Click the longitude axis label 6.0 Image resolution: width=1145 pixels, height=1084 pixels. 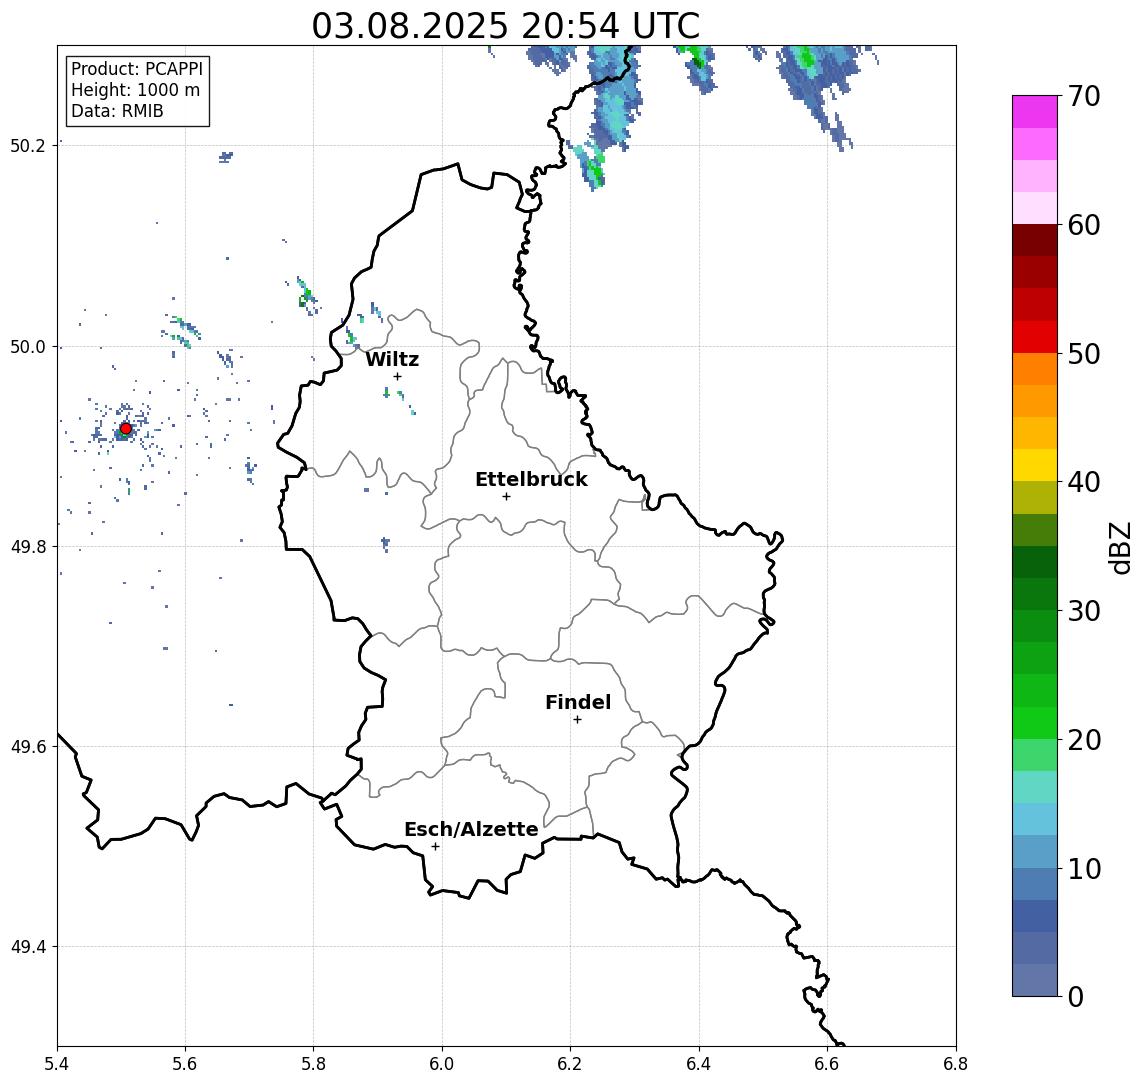click(442, 1064)
